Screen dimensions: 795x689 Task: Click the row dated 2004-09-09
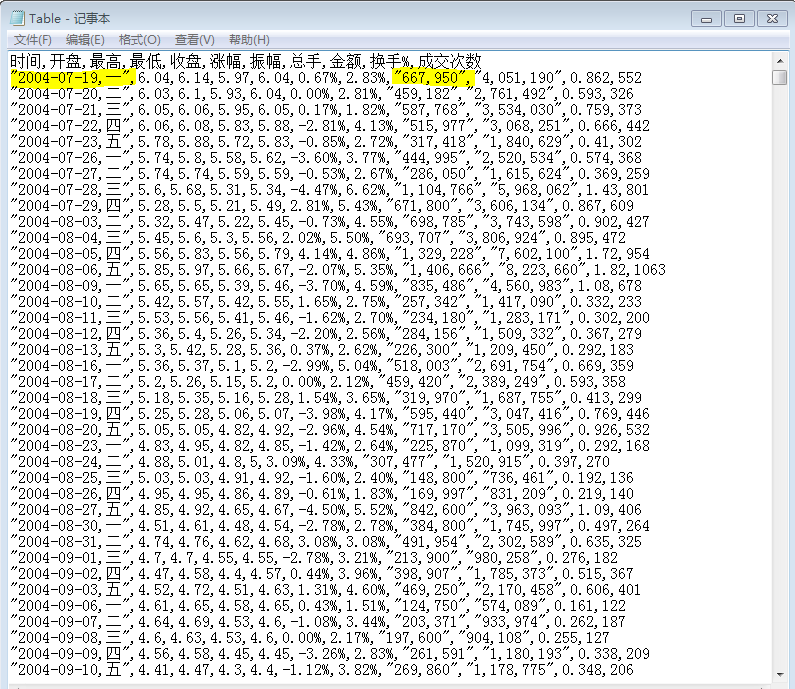(x=330, y=654)
